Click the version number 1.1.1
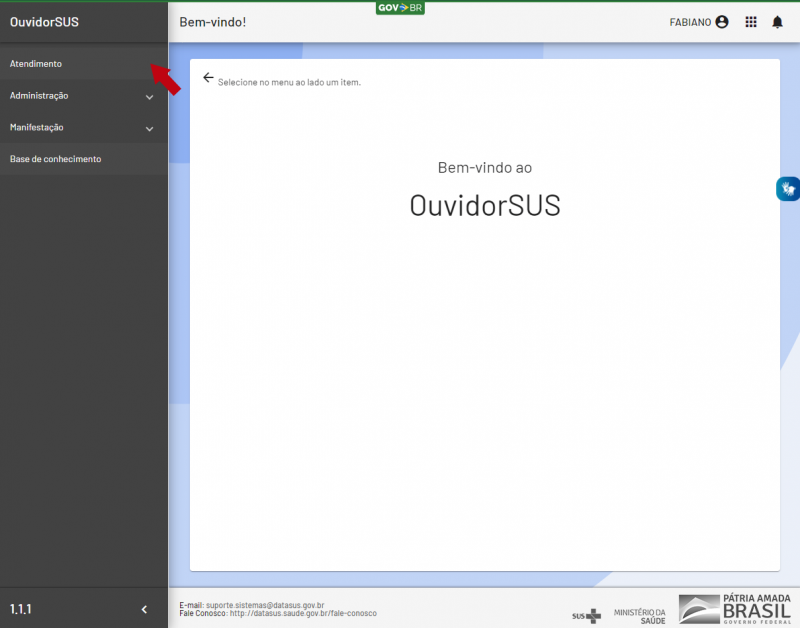 [21, 608]
